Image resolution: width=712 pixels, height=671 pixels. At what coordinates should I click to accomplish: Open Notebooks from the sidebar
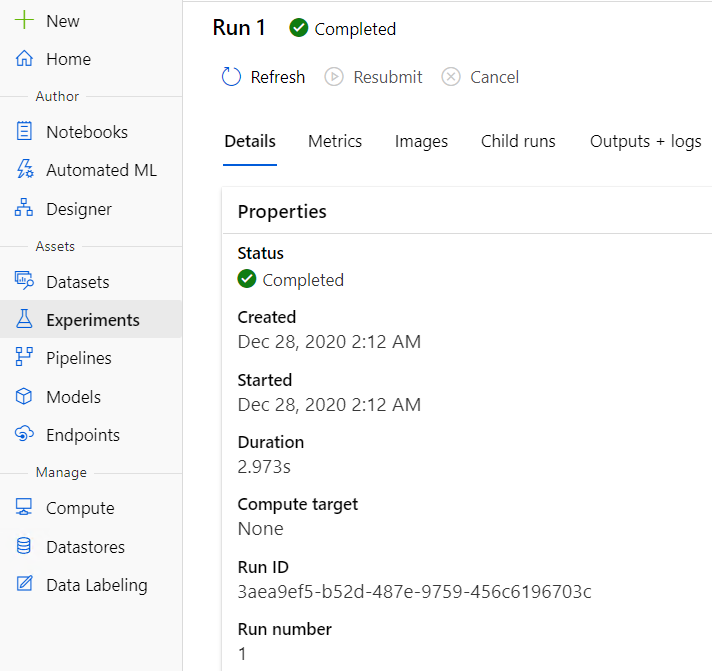point(87,132)
